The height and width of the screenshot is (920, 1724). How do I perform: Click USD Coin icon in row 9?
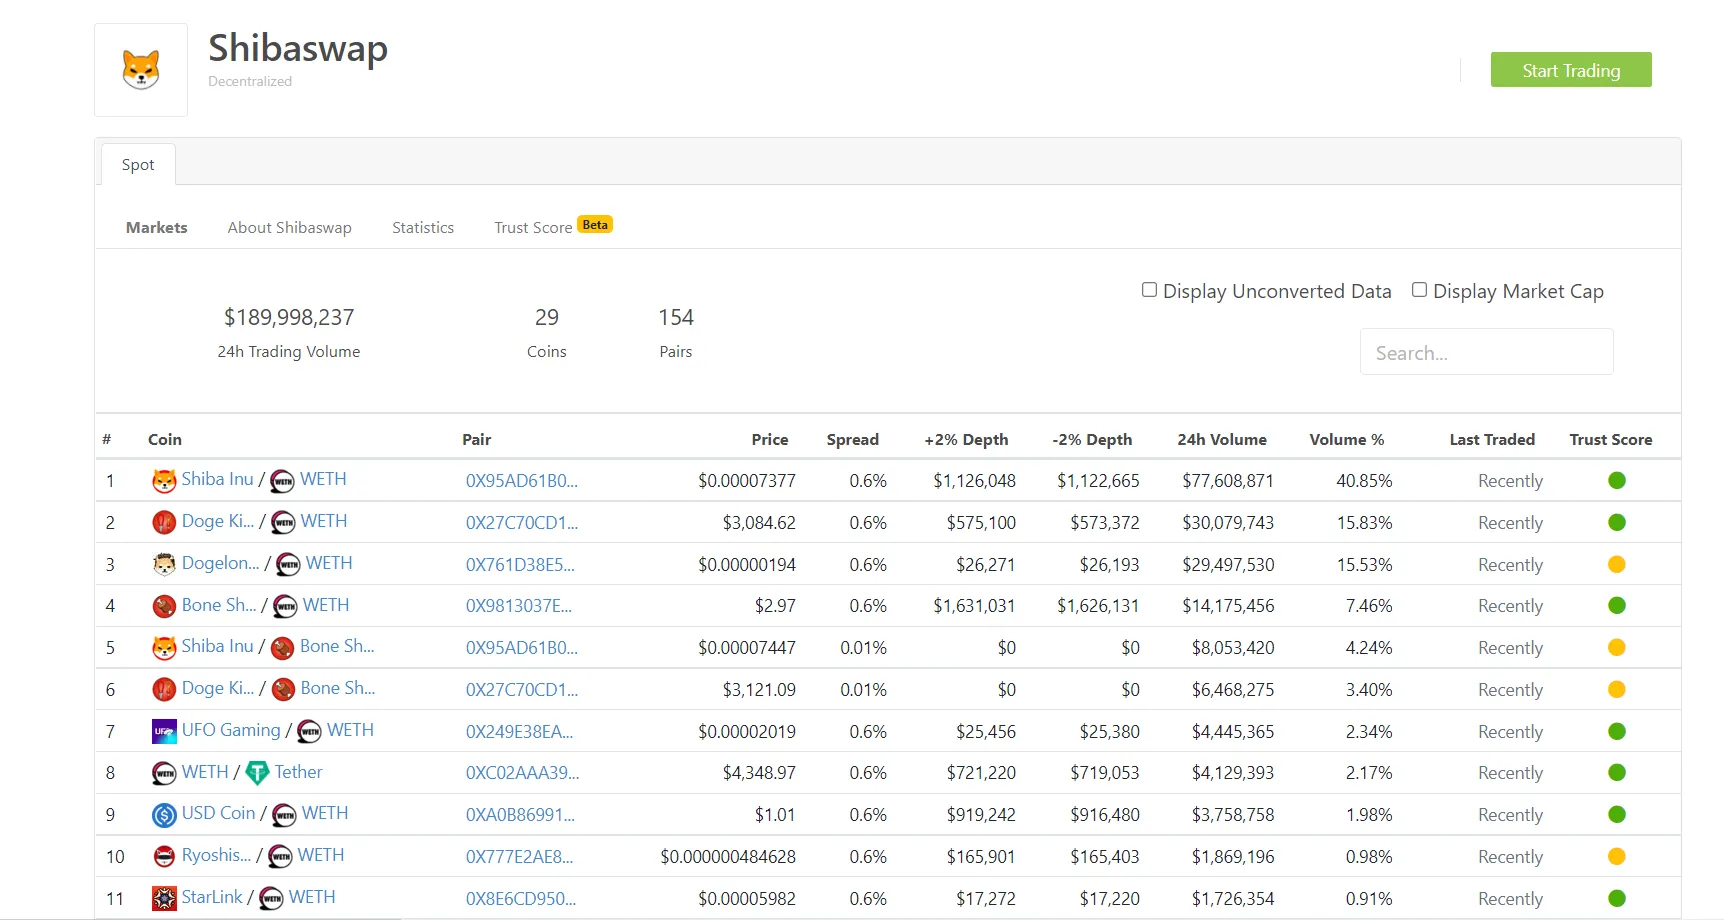tap(164, 815)
